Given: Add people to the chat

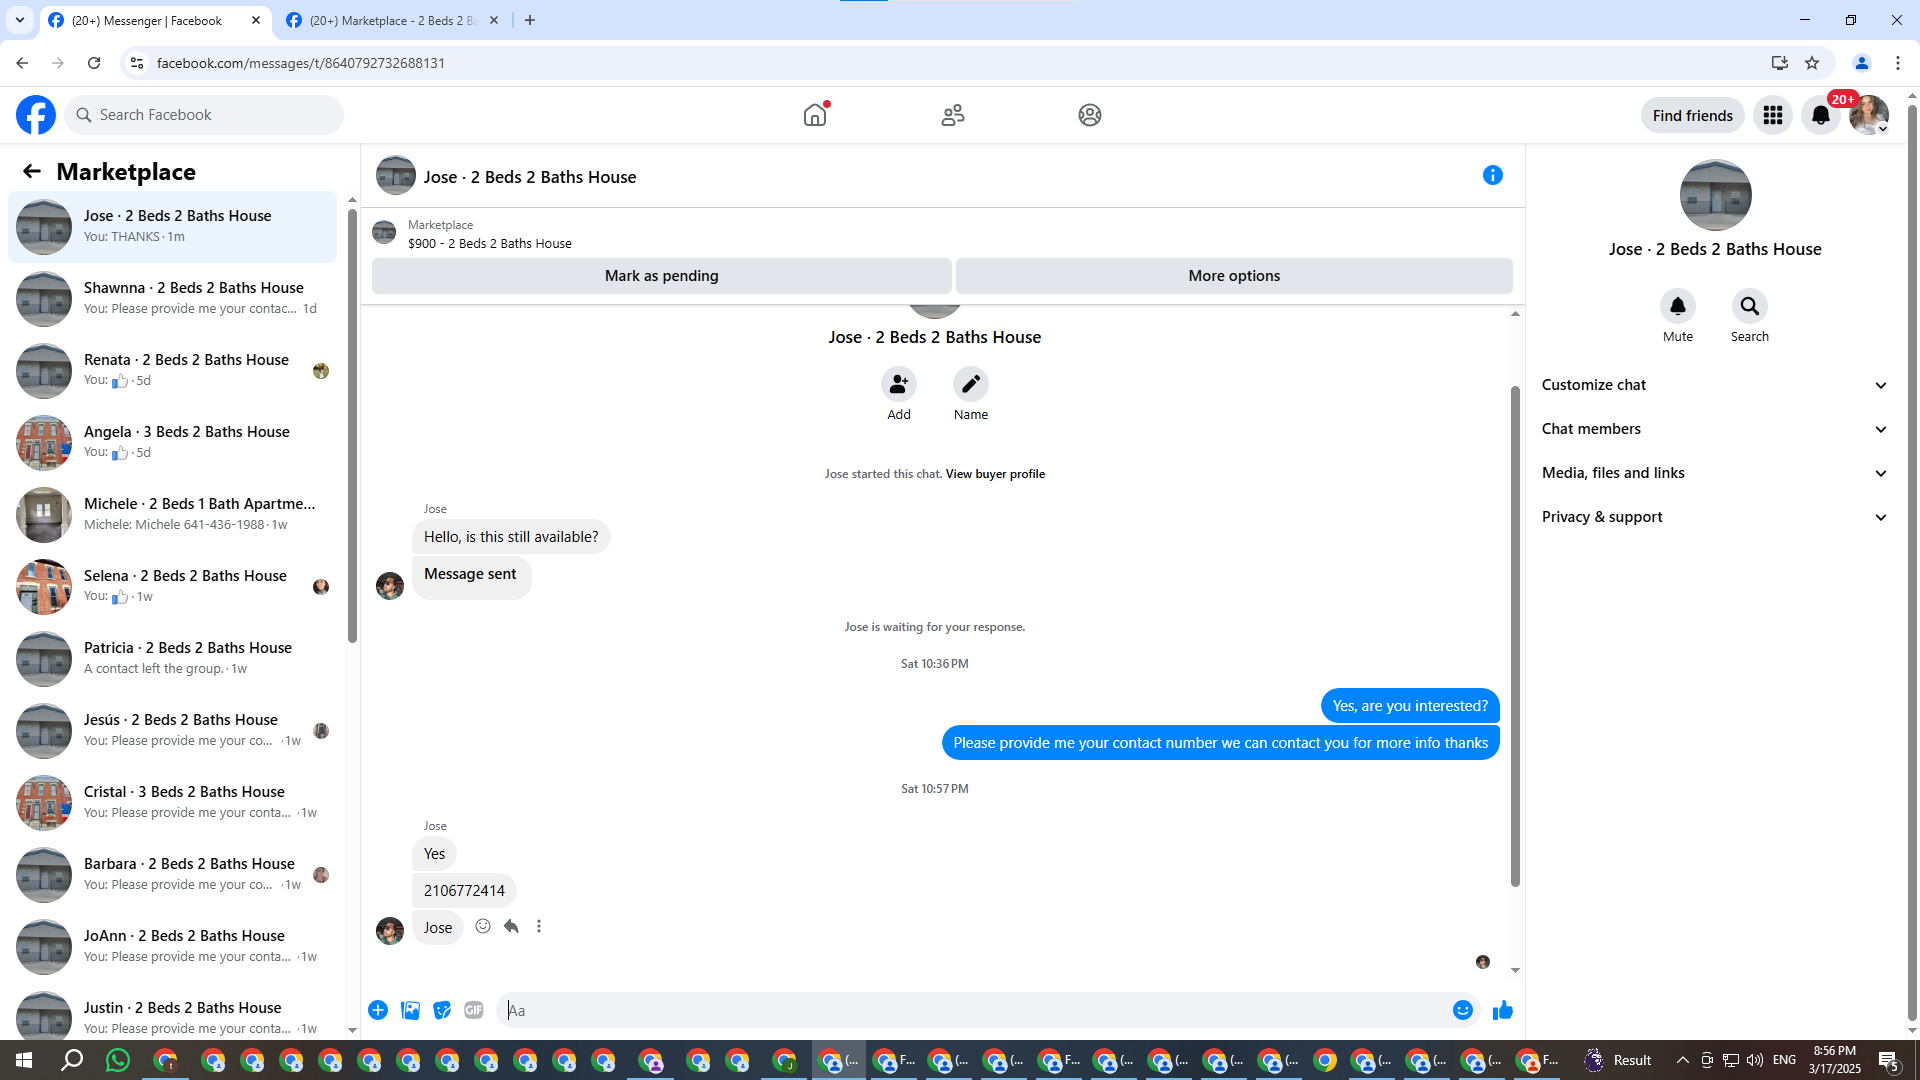Looking at the screenshot, I should [899, 384].
